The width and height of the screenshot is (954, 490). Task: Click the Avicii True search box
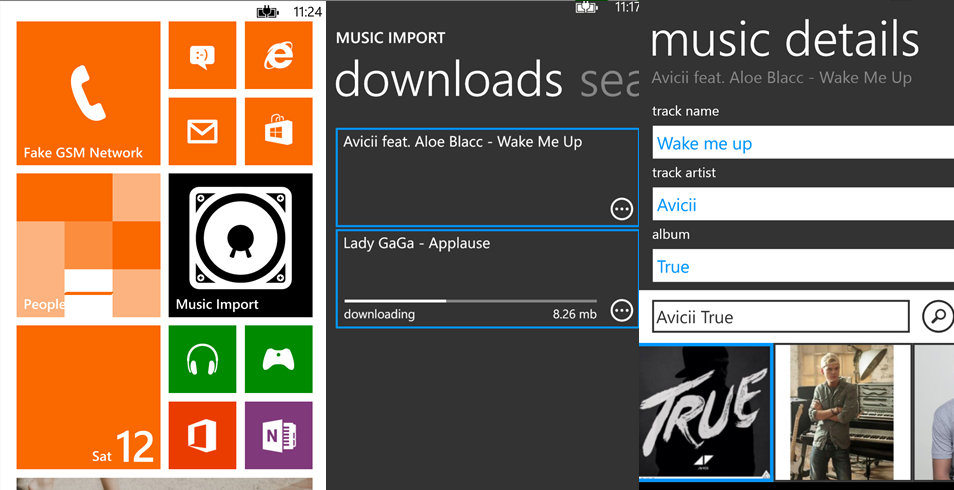point(781,317)
